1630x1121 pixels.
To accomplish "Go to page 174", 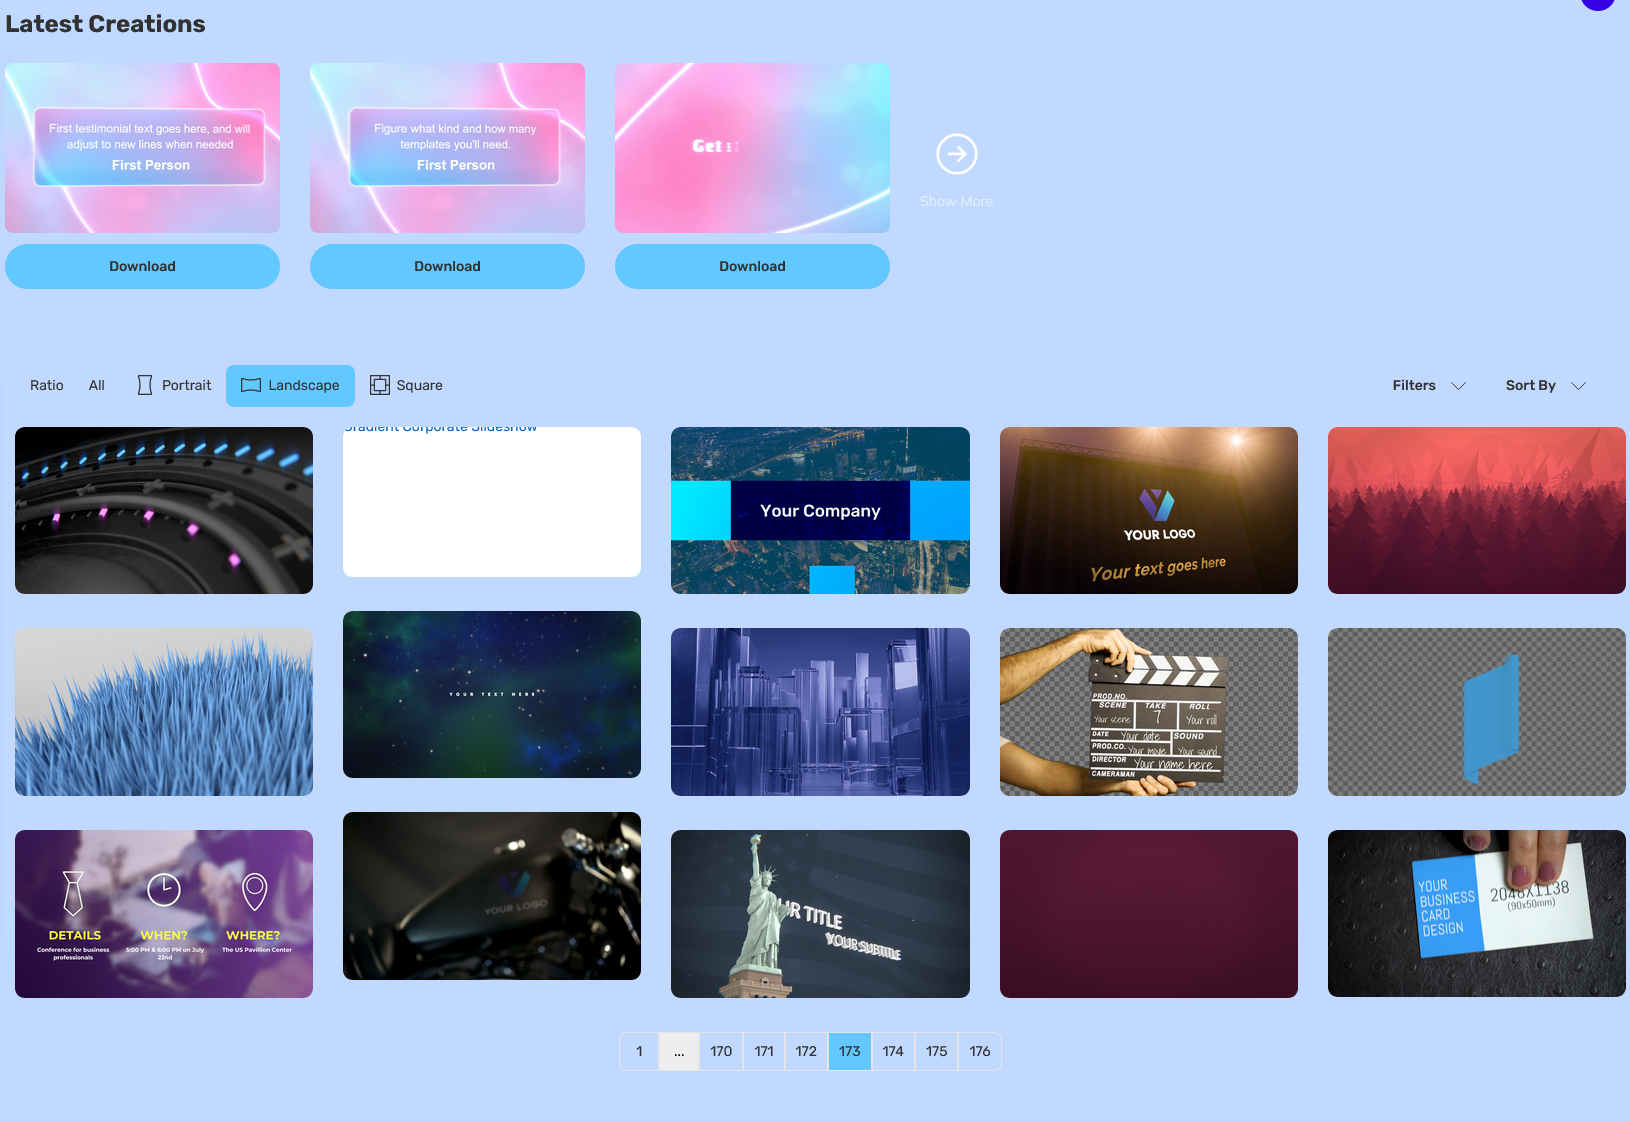I will tap(893, 1052).
